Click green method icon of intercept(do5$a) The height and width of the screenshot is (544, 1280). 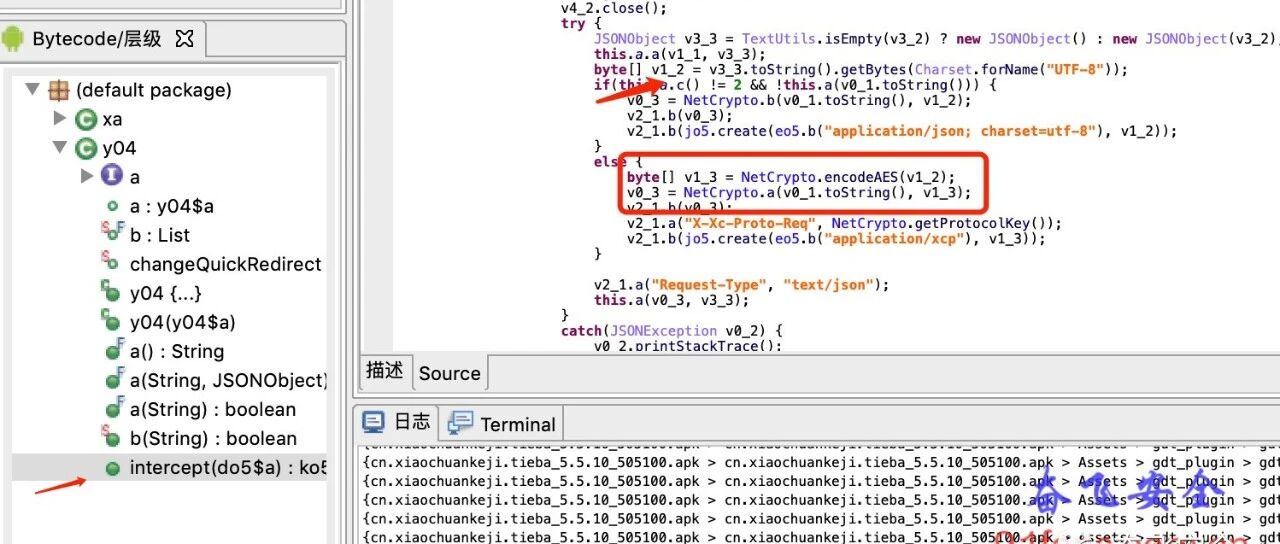click(113, 467)
